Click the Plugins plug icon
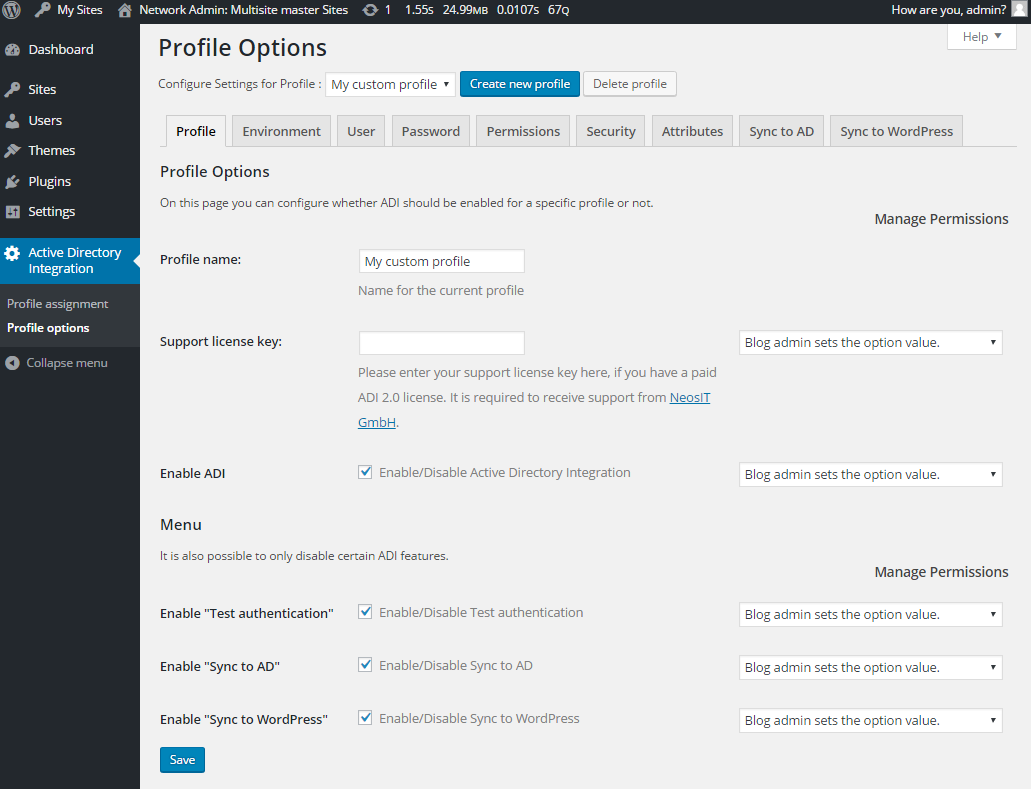 (x=13, y=182)
